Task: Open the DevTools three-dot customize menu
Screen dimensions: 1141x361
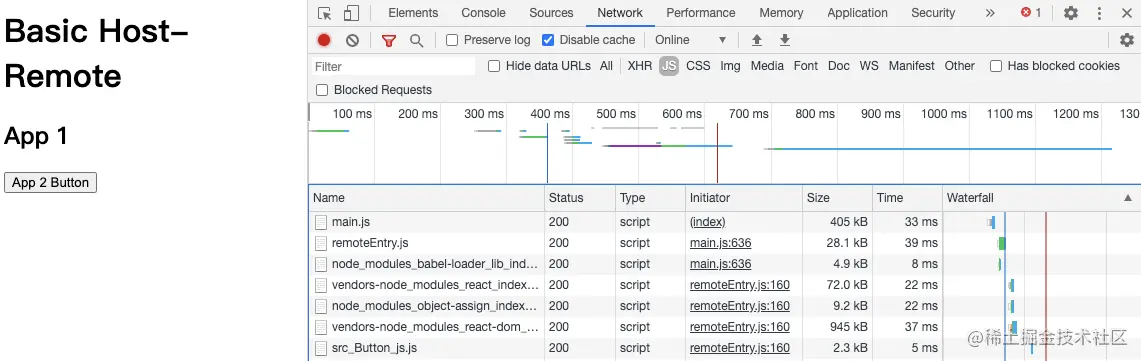Action: (x=1100, y=13)
